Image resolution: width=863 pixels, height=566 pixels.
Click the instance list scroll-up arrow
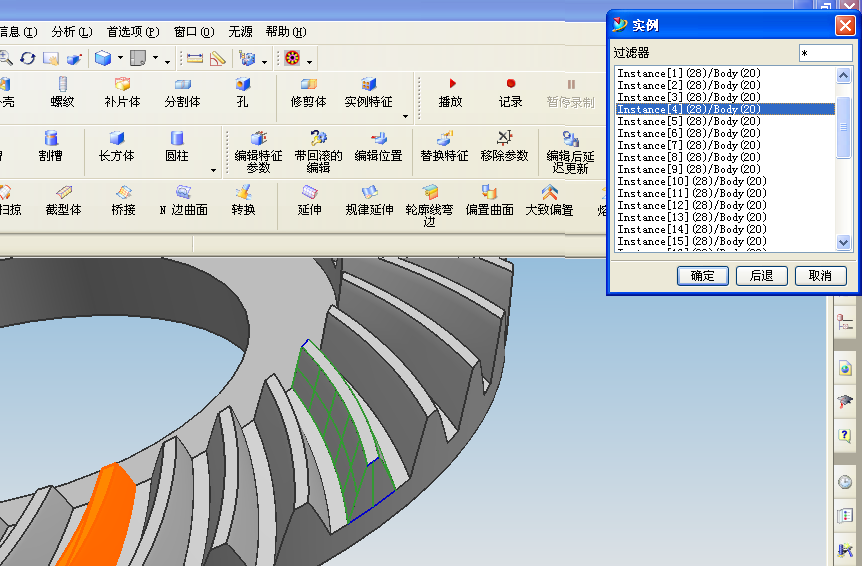843,75
